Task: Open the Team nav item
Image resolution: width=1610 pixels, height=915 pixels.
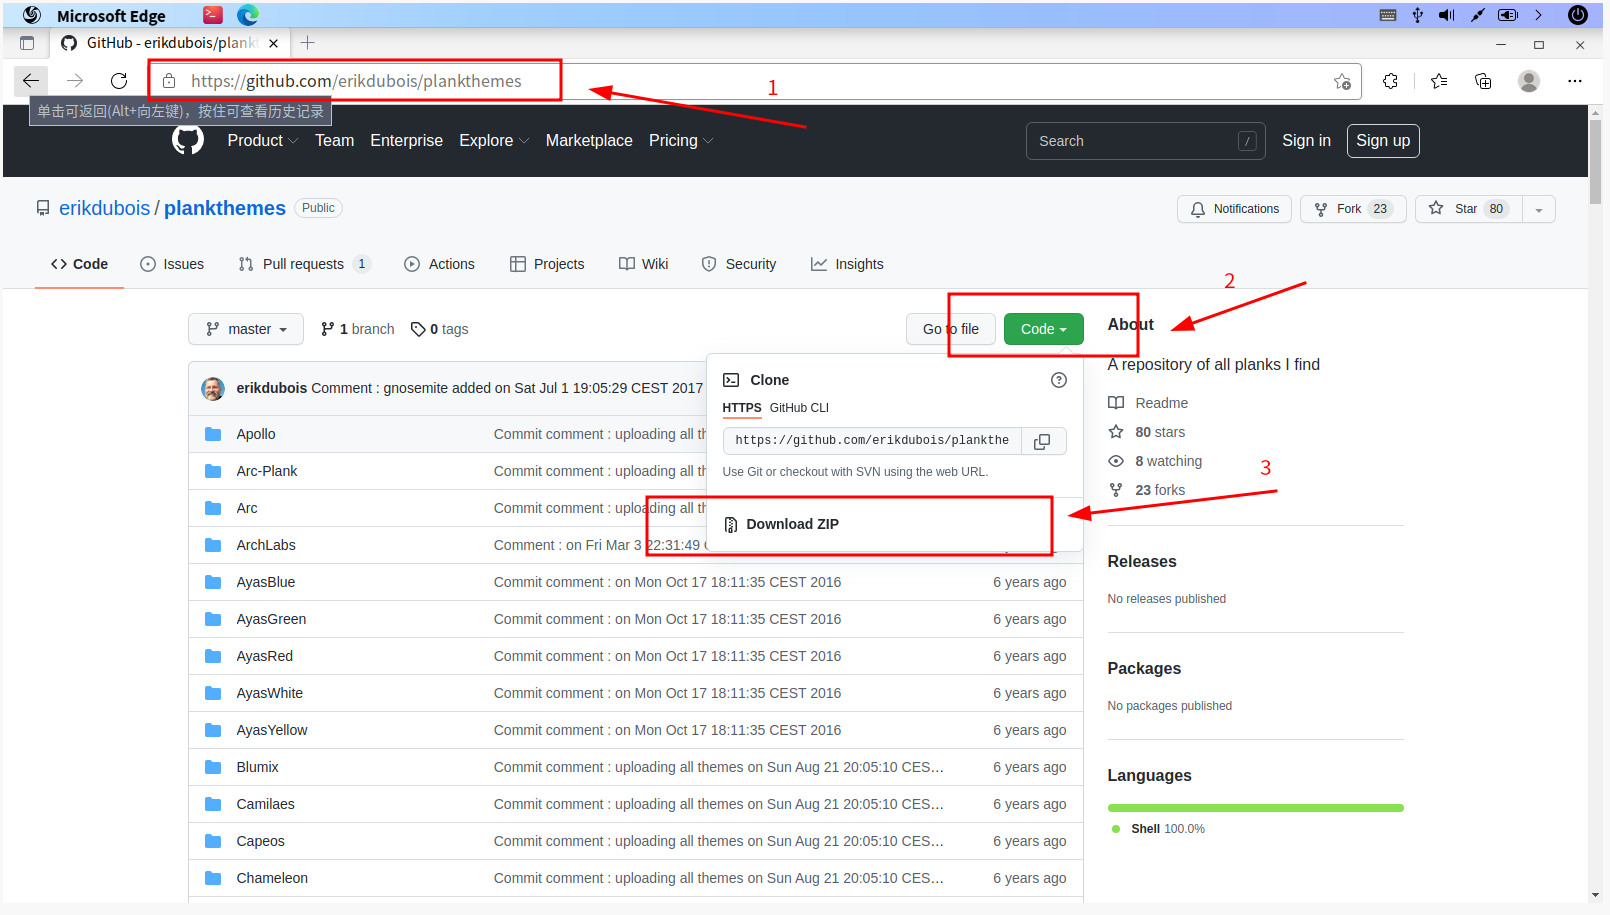Action: (334, 141)
